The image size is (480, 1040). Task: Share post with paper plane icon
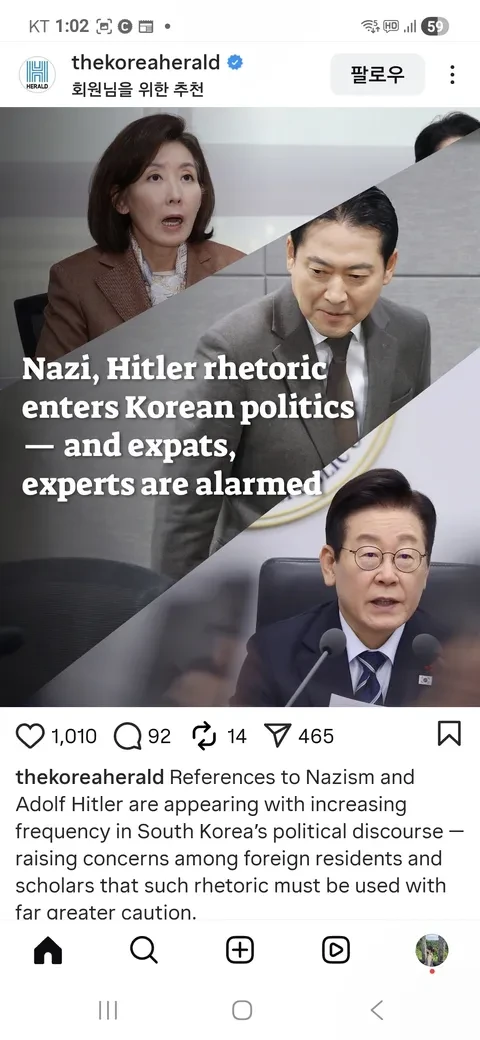pyautogui.click(x=278, y=736)
